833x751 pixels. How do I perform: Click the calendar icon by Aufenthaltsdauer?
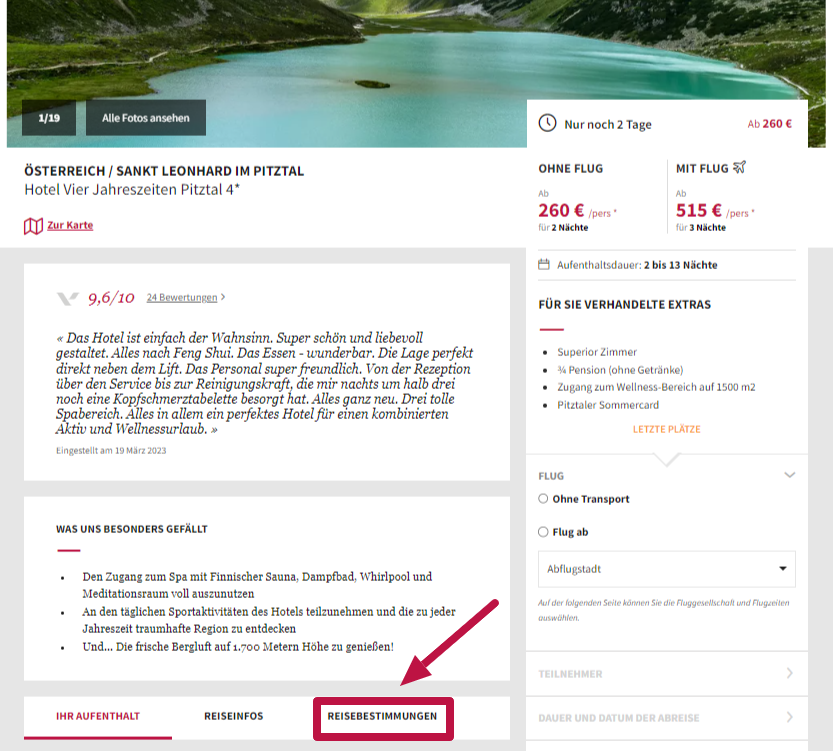544,265
